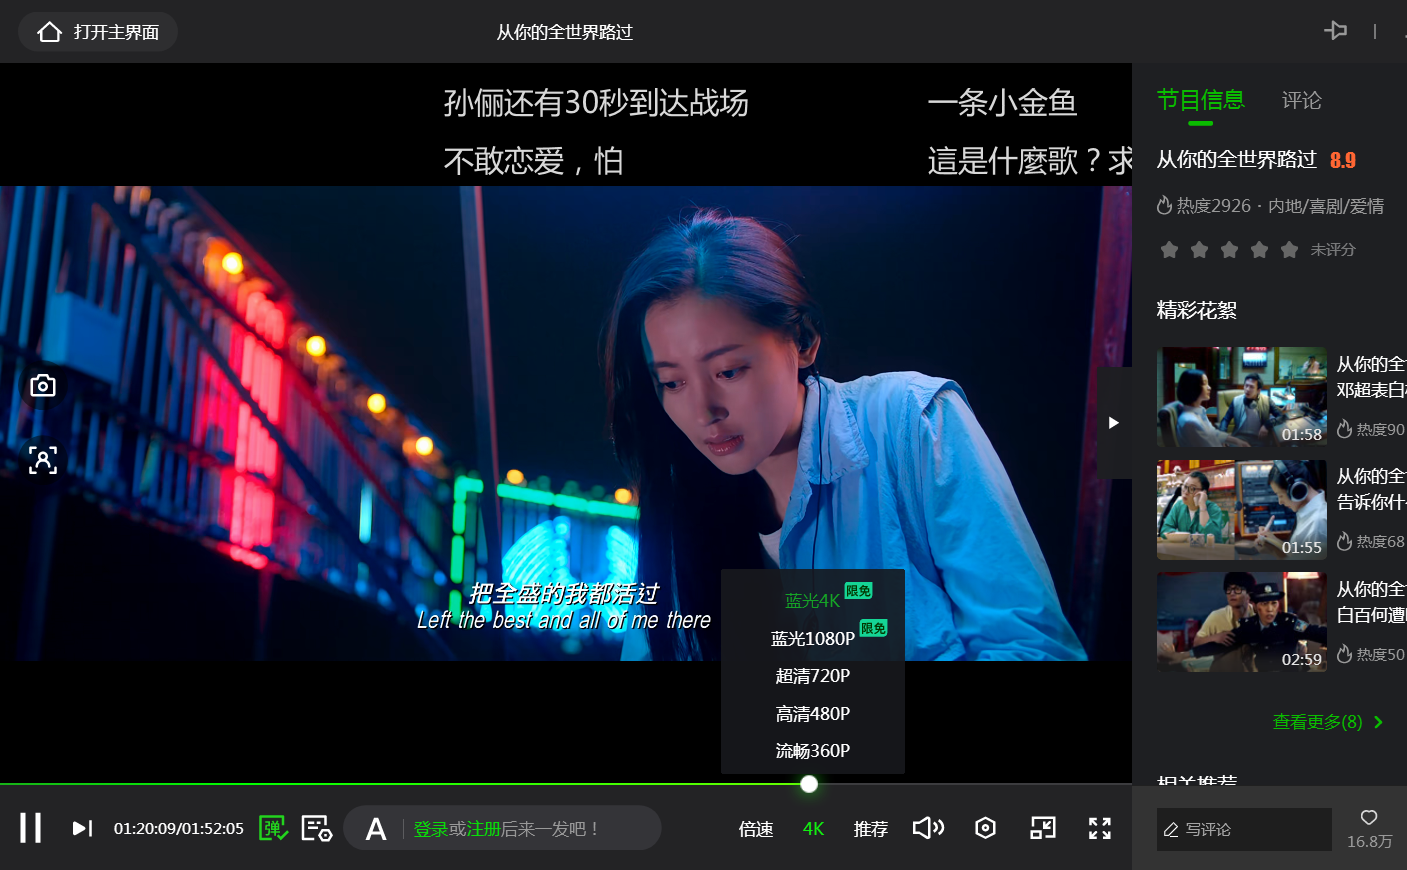The width and height of the screenshot is (1407, 870).
Task: Click the 未评分 rating label
Action: pos(1333,249)
